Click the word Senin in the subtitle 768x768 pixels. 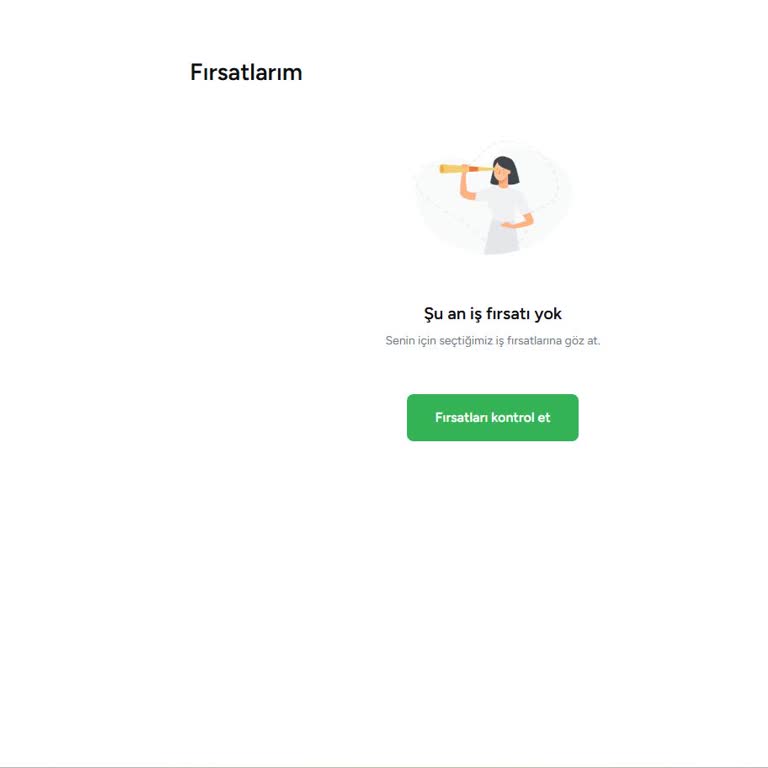(400, 340)
